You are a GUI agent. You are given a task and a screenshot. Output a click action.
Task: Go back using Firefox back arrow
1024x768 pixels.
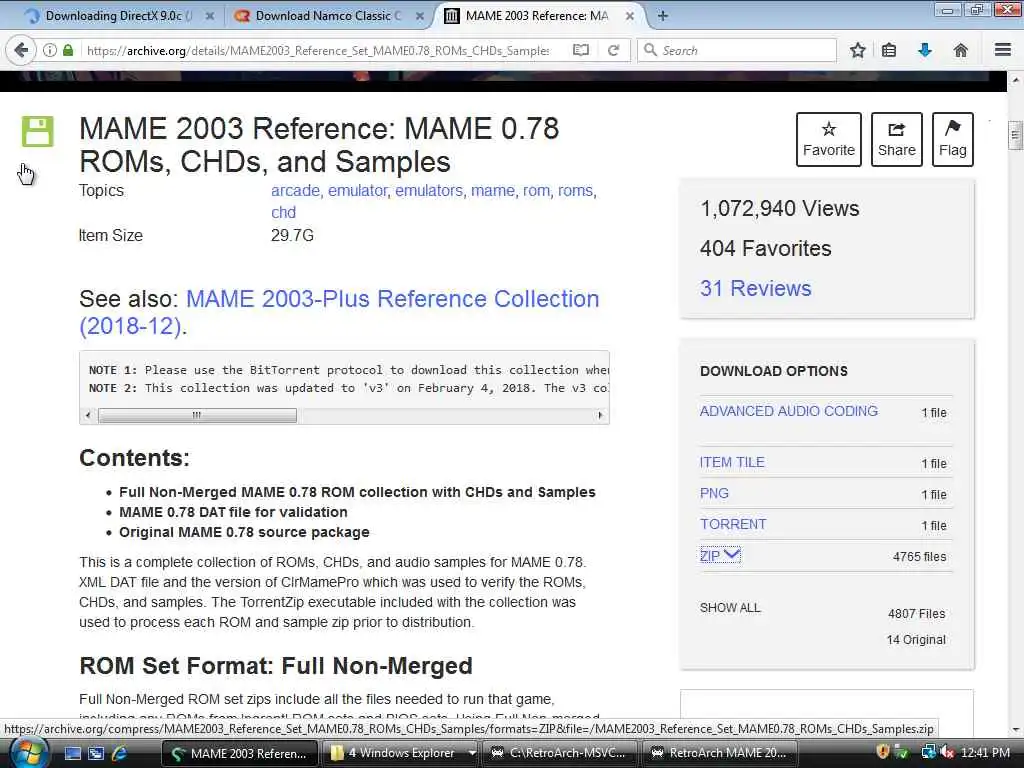pyautogui.click(x=21, y=50)
